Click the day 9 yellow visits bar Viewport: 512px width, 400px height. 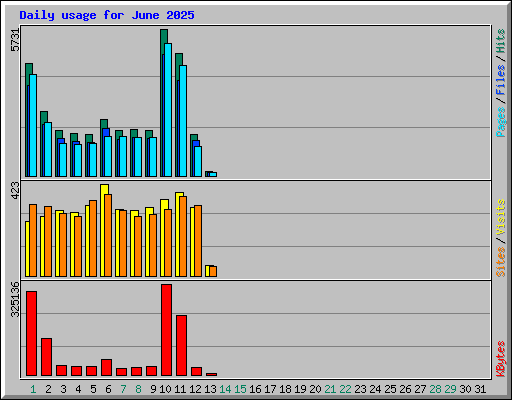click(148, 242)
